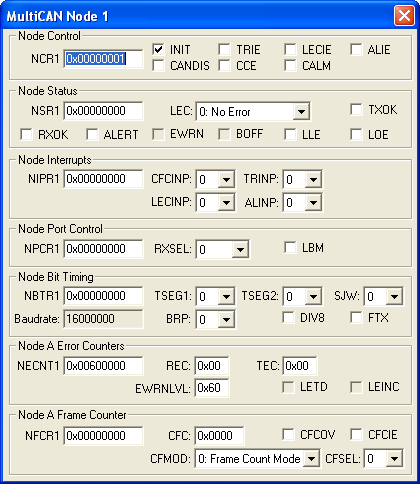Toggle the LLE checkbox
The image size is (420, 484).
pos(290,135)
